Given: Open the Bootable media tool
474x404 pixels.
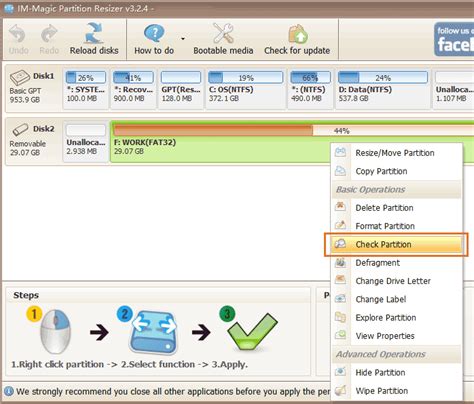Looking at the screenshot, I should click(223, 39).
